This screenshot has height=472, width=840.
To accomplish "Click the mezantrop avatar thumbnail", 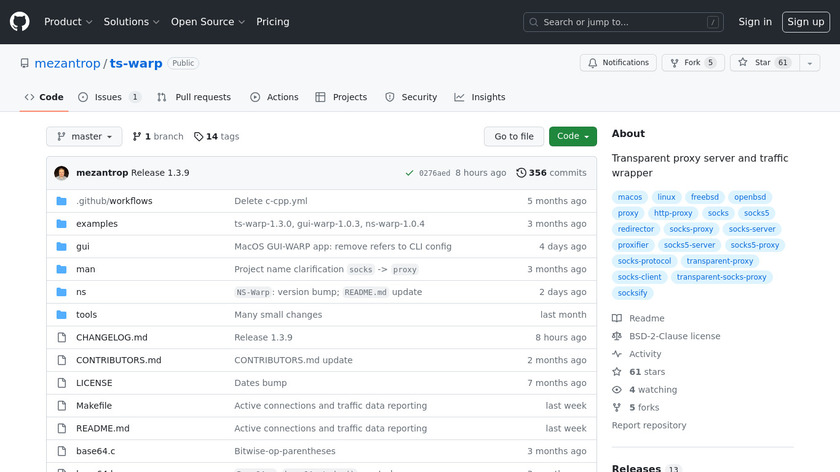I will point(62,173).
